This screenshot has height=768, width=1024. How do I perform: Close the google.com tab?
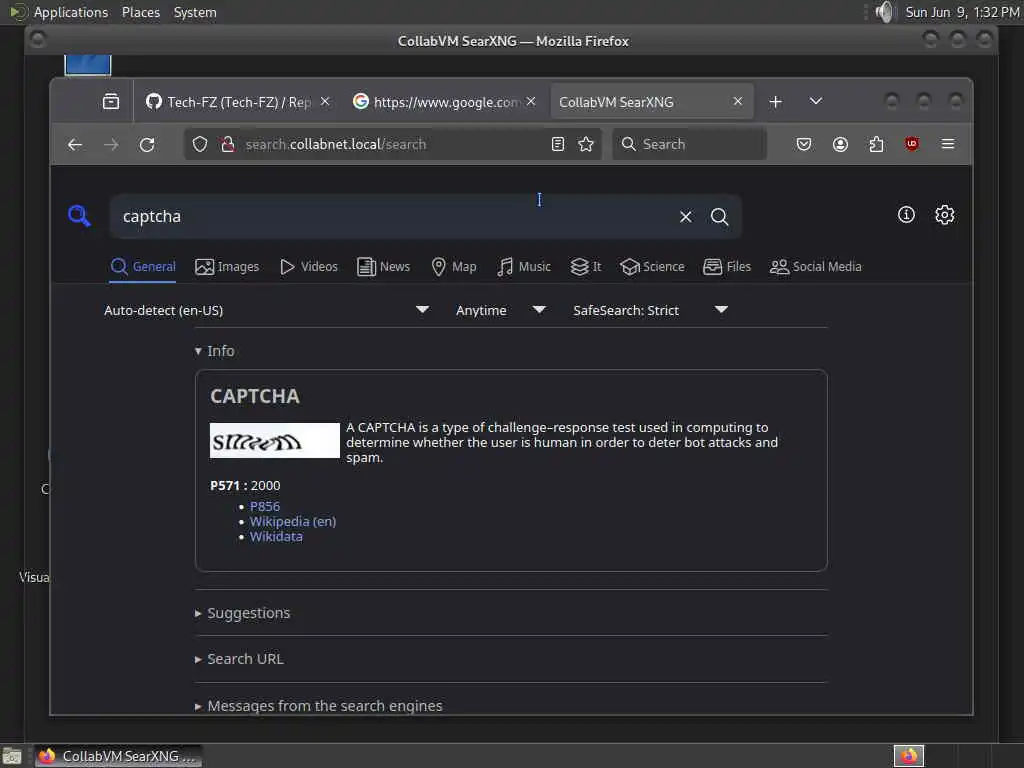[531, 101]
